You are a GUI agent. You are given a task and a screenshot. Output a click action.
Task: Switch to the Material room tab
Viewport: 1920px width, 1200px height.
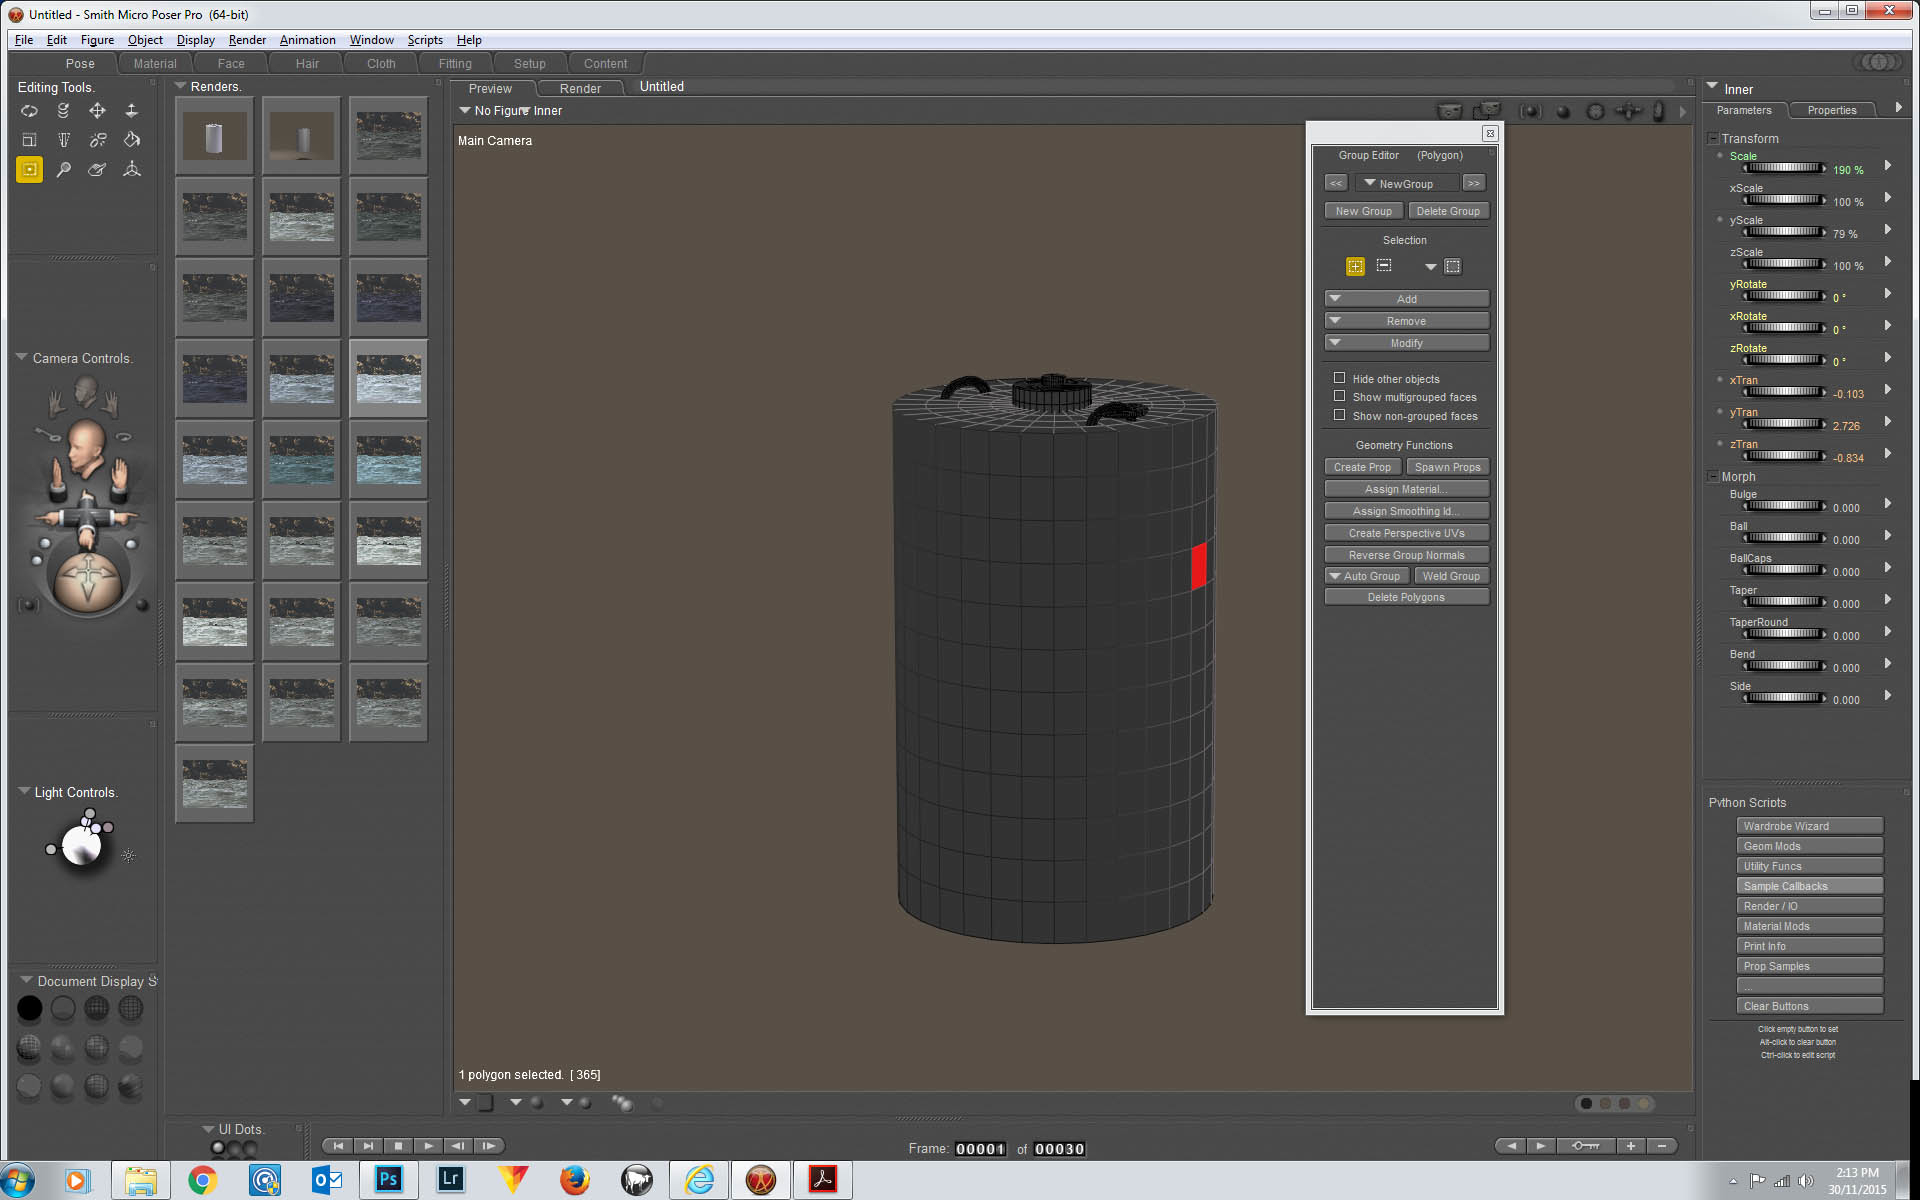click(x=155, y=63)
